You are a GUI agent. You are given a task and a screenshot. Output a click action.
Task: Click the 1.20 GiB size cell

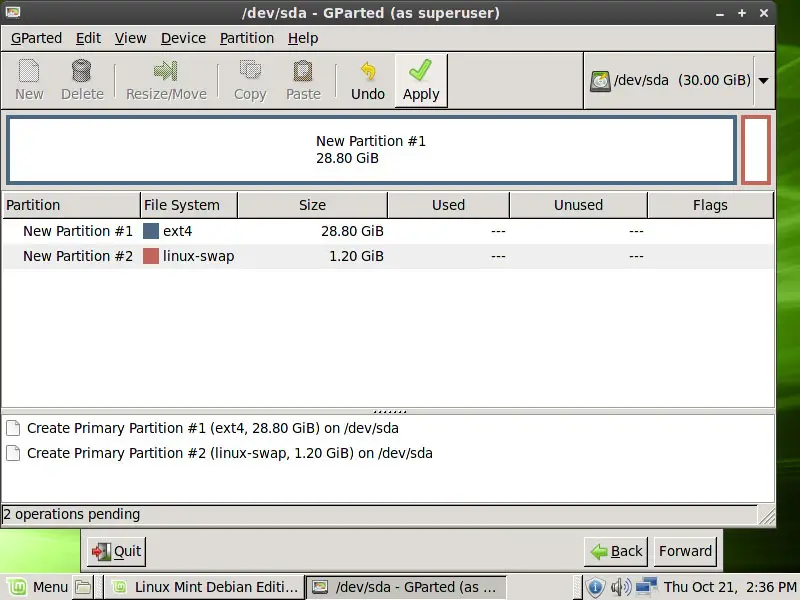click(x=356, y=256)
